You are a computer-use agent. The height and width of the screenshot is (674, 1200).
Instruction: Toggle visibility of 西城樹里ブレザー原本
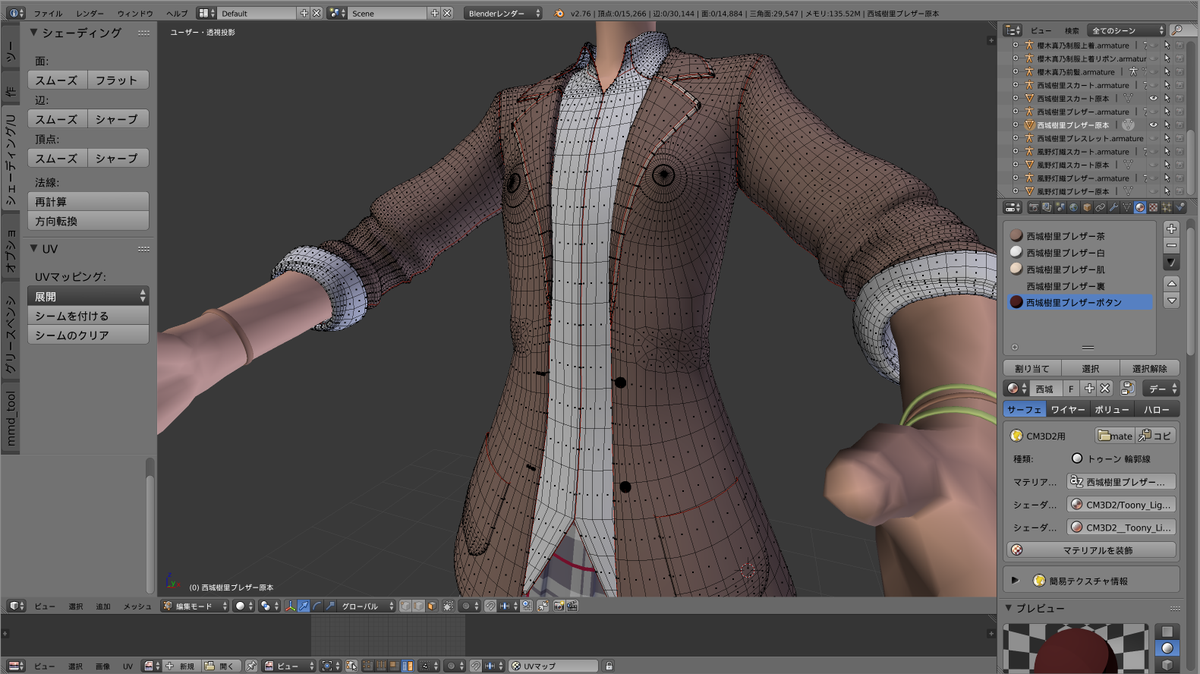tap(1154, 125)
